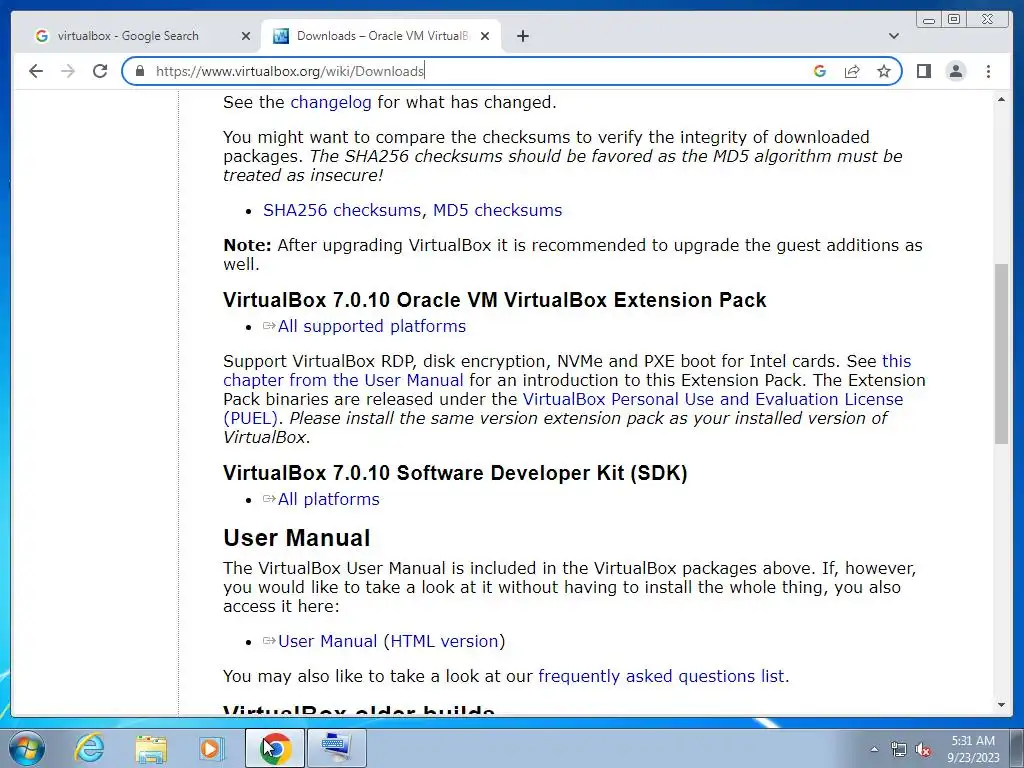Open the clock showing 5:31 AM
Image resolution: width=1024 pixels, height=768 pixels.
click(x=973, y=749)
